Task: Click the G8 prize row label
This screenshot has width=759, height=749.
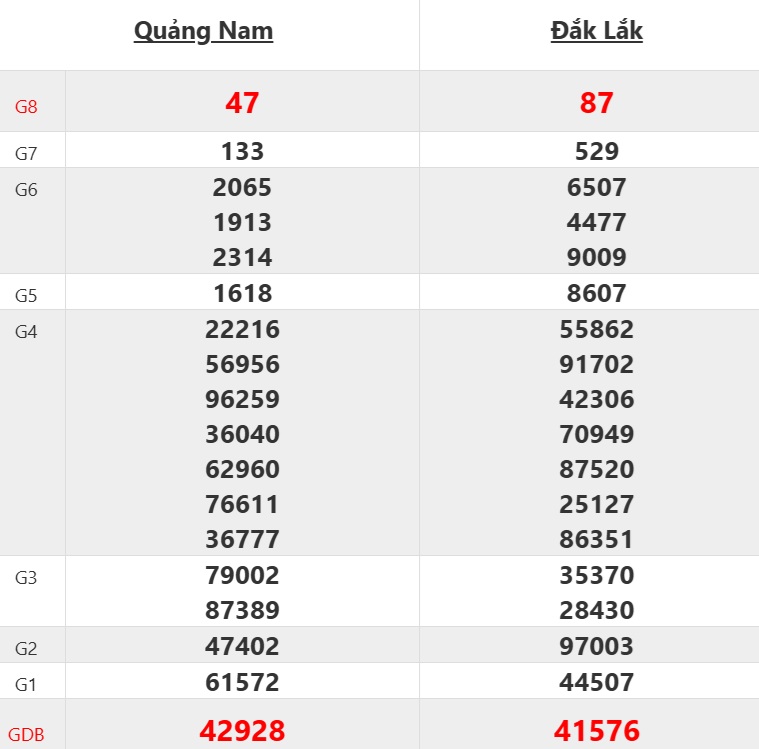Action: click(x=27, y=106)
